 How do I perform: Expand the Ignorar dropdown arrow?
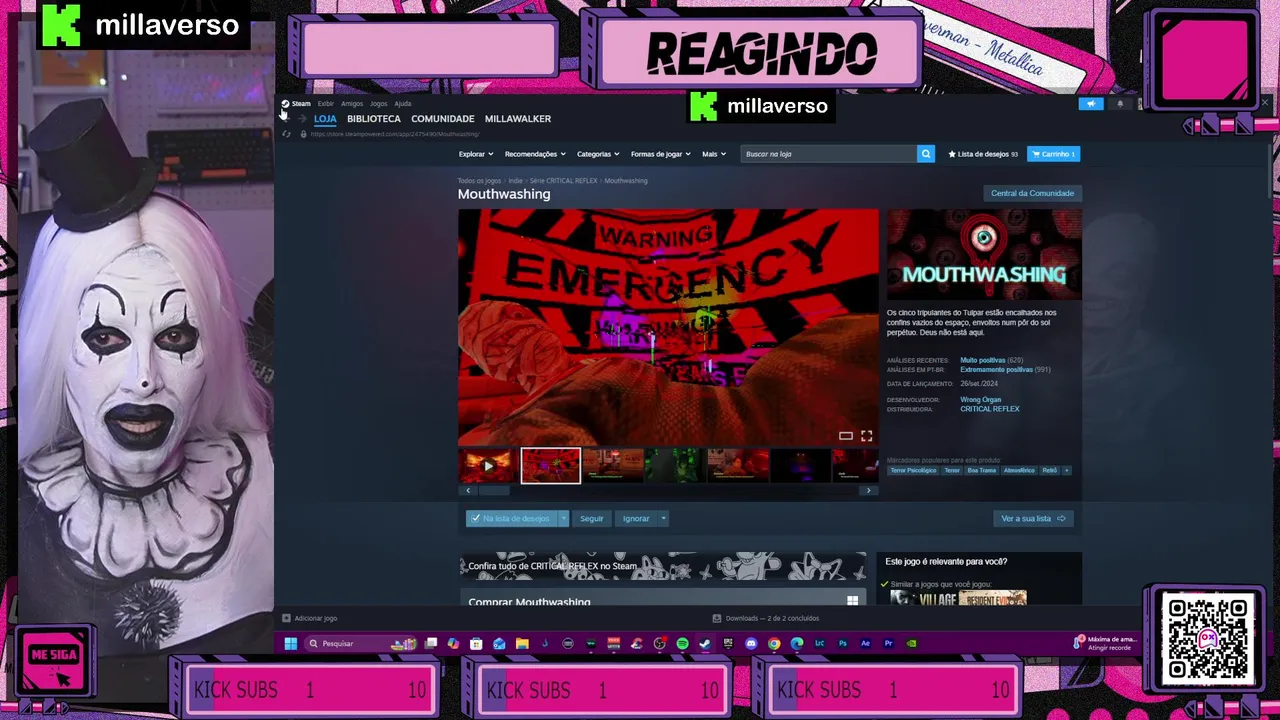tap(663, 518)
